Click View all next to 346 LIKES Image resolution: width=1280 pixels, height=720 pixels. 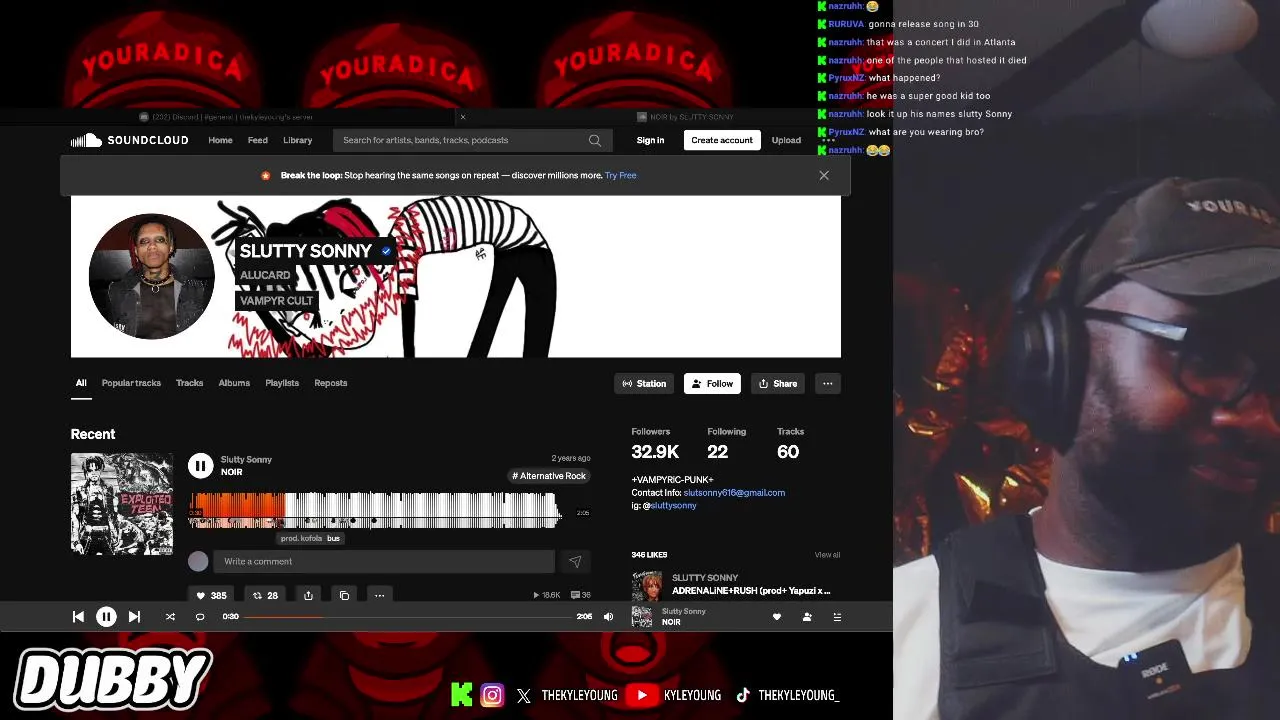click(827, 555)
